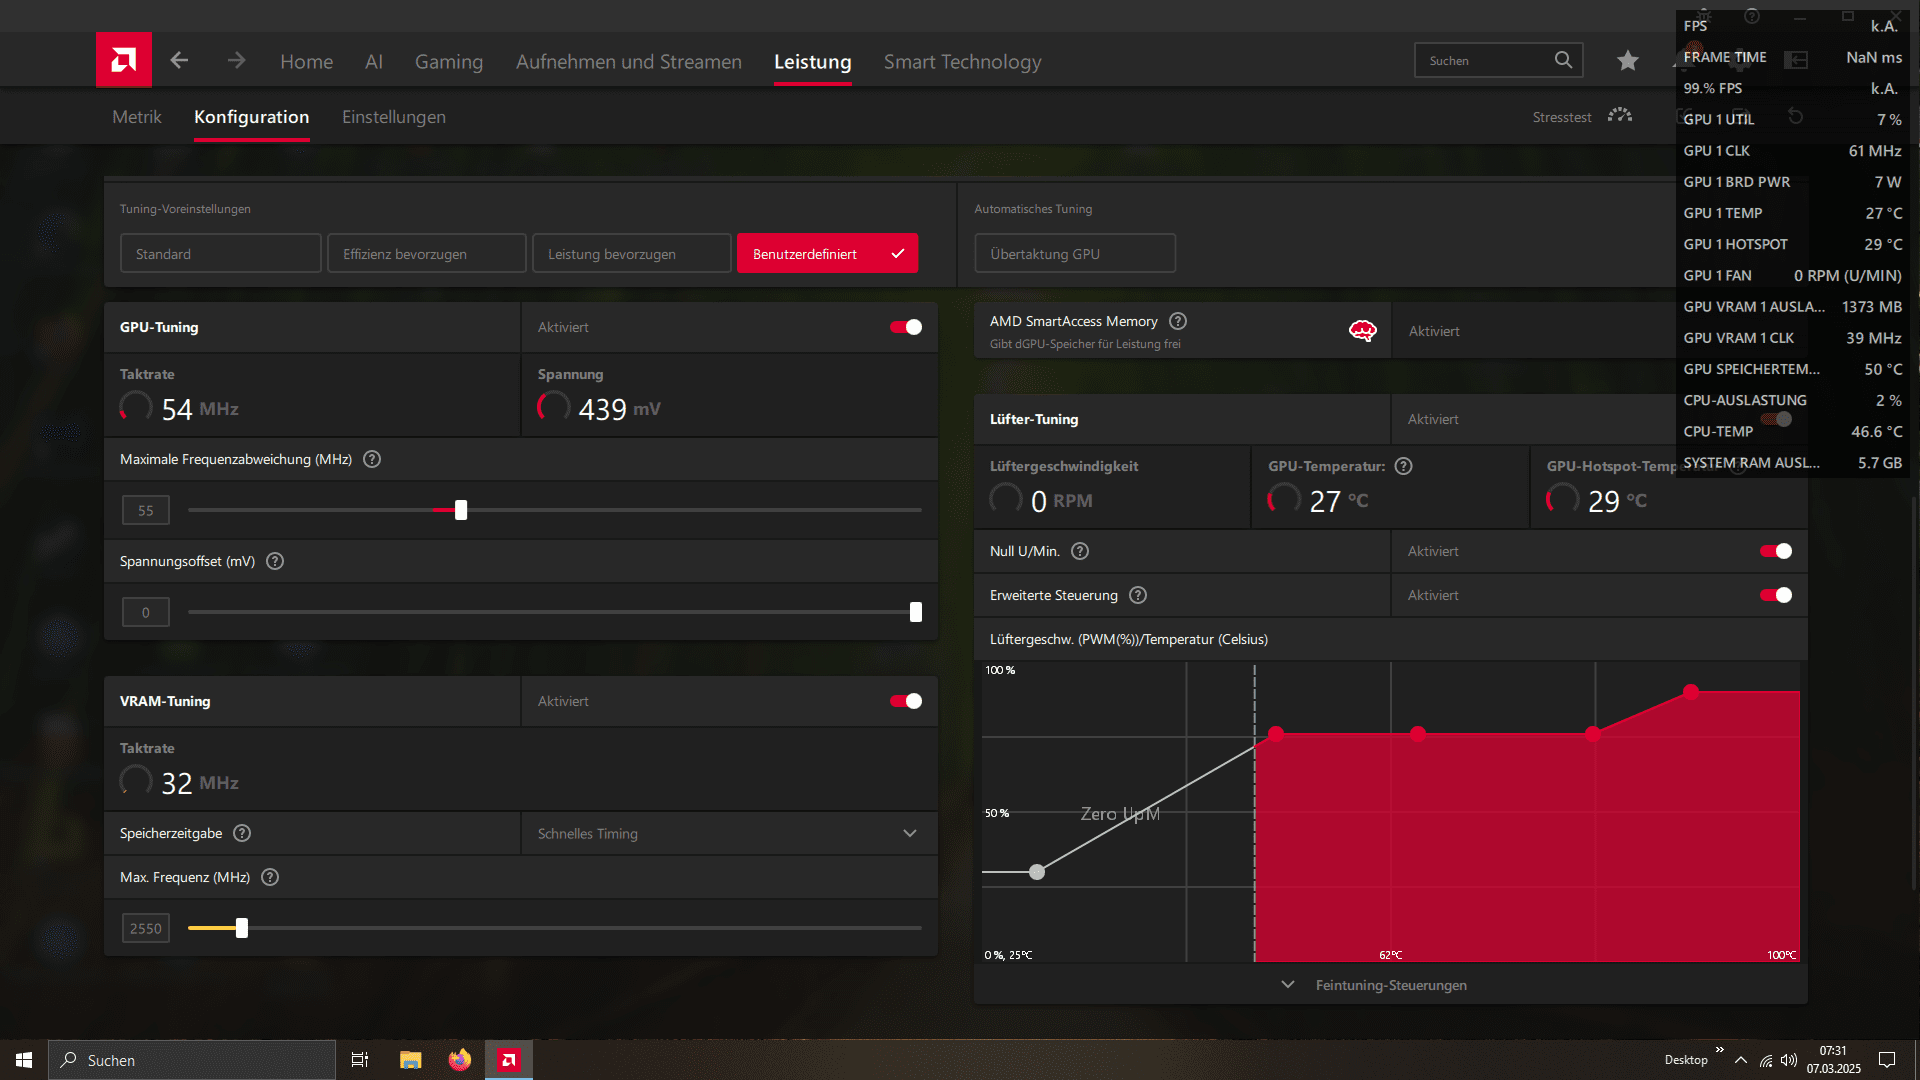Open the Metrik sub-tab
This screenshot has height=1080, width=1920.
137,117
